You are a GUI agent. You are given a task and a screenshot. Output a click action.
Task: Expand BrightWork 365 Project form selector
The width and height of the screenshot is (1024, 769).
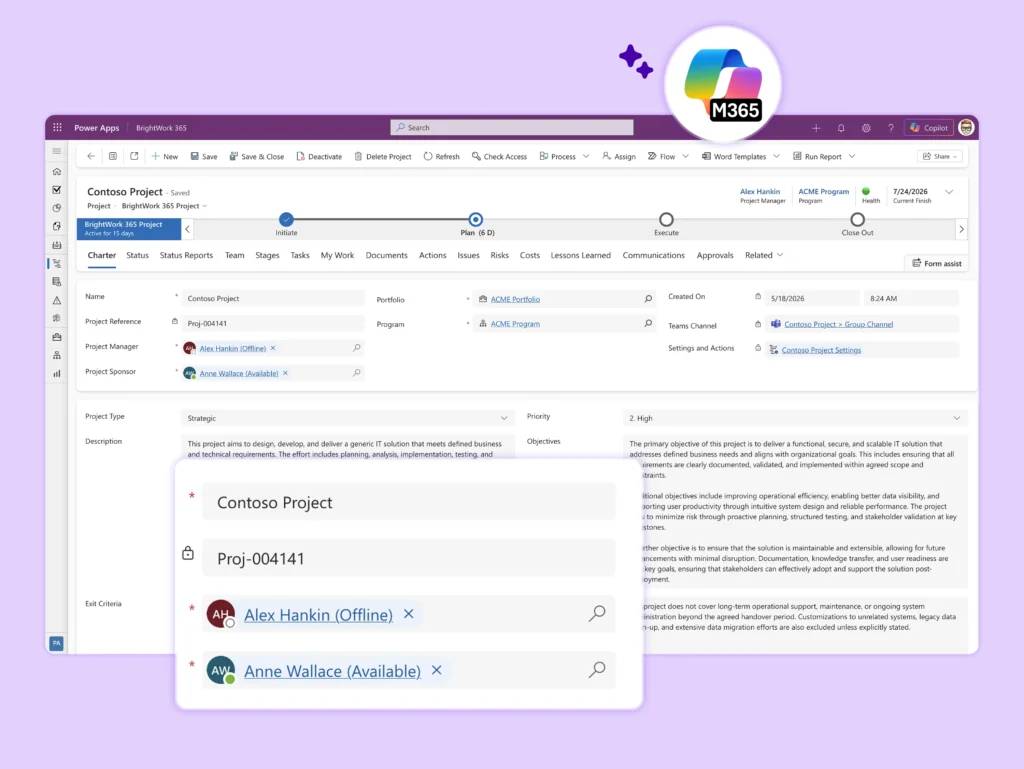164,206
